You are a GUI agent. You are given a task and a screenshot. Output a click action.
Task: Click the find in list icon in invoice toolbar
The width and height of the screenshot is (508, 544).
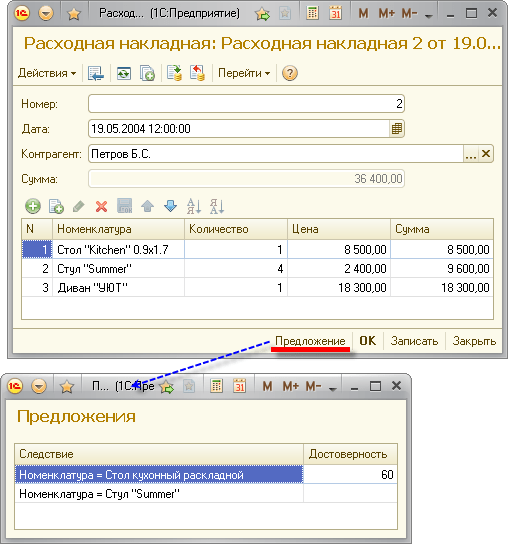click(96, 73)
